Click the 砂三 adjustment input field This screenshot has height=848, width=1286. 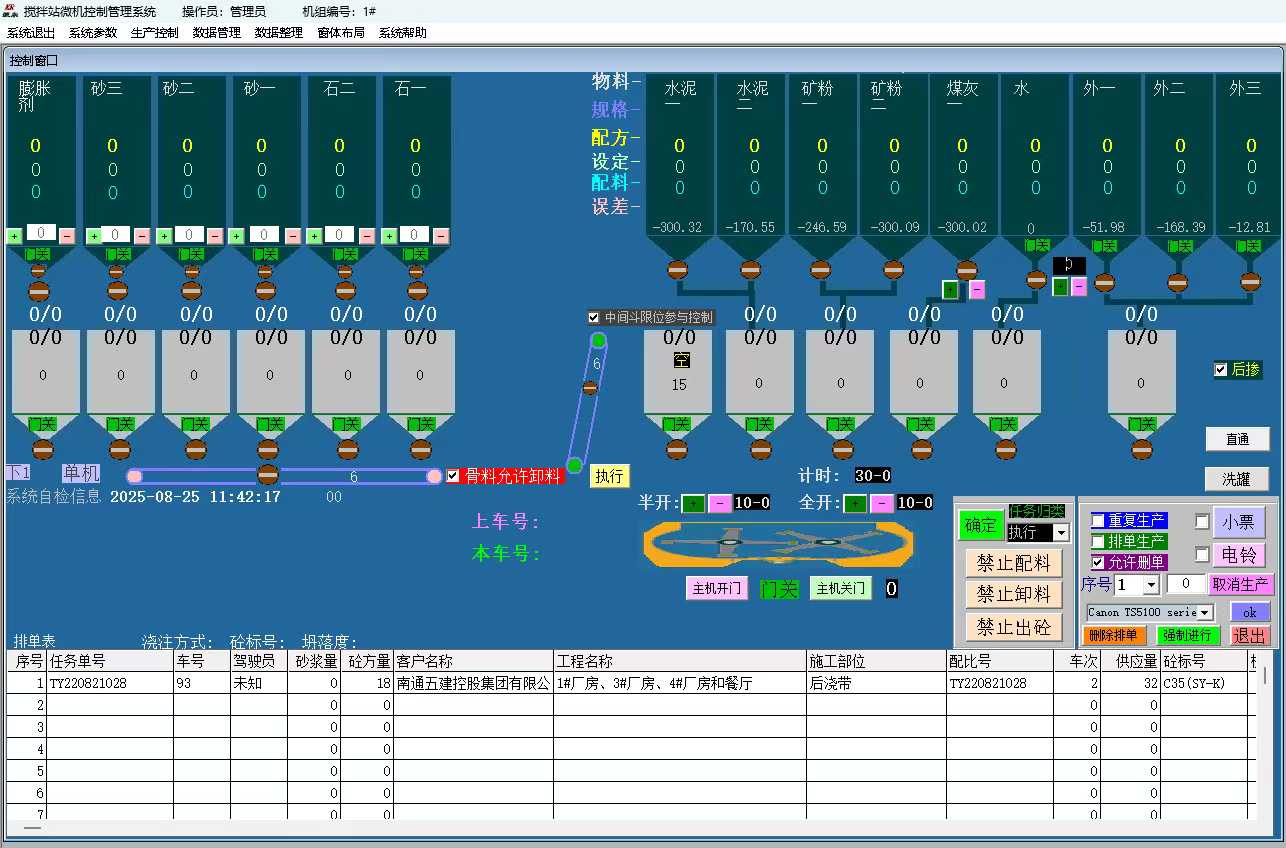pyautogui.click(x=116, y=235)
